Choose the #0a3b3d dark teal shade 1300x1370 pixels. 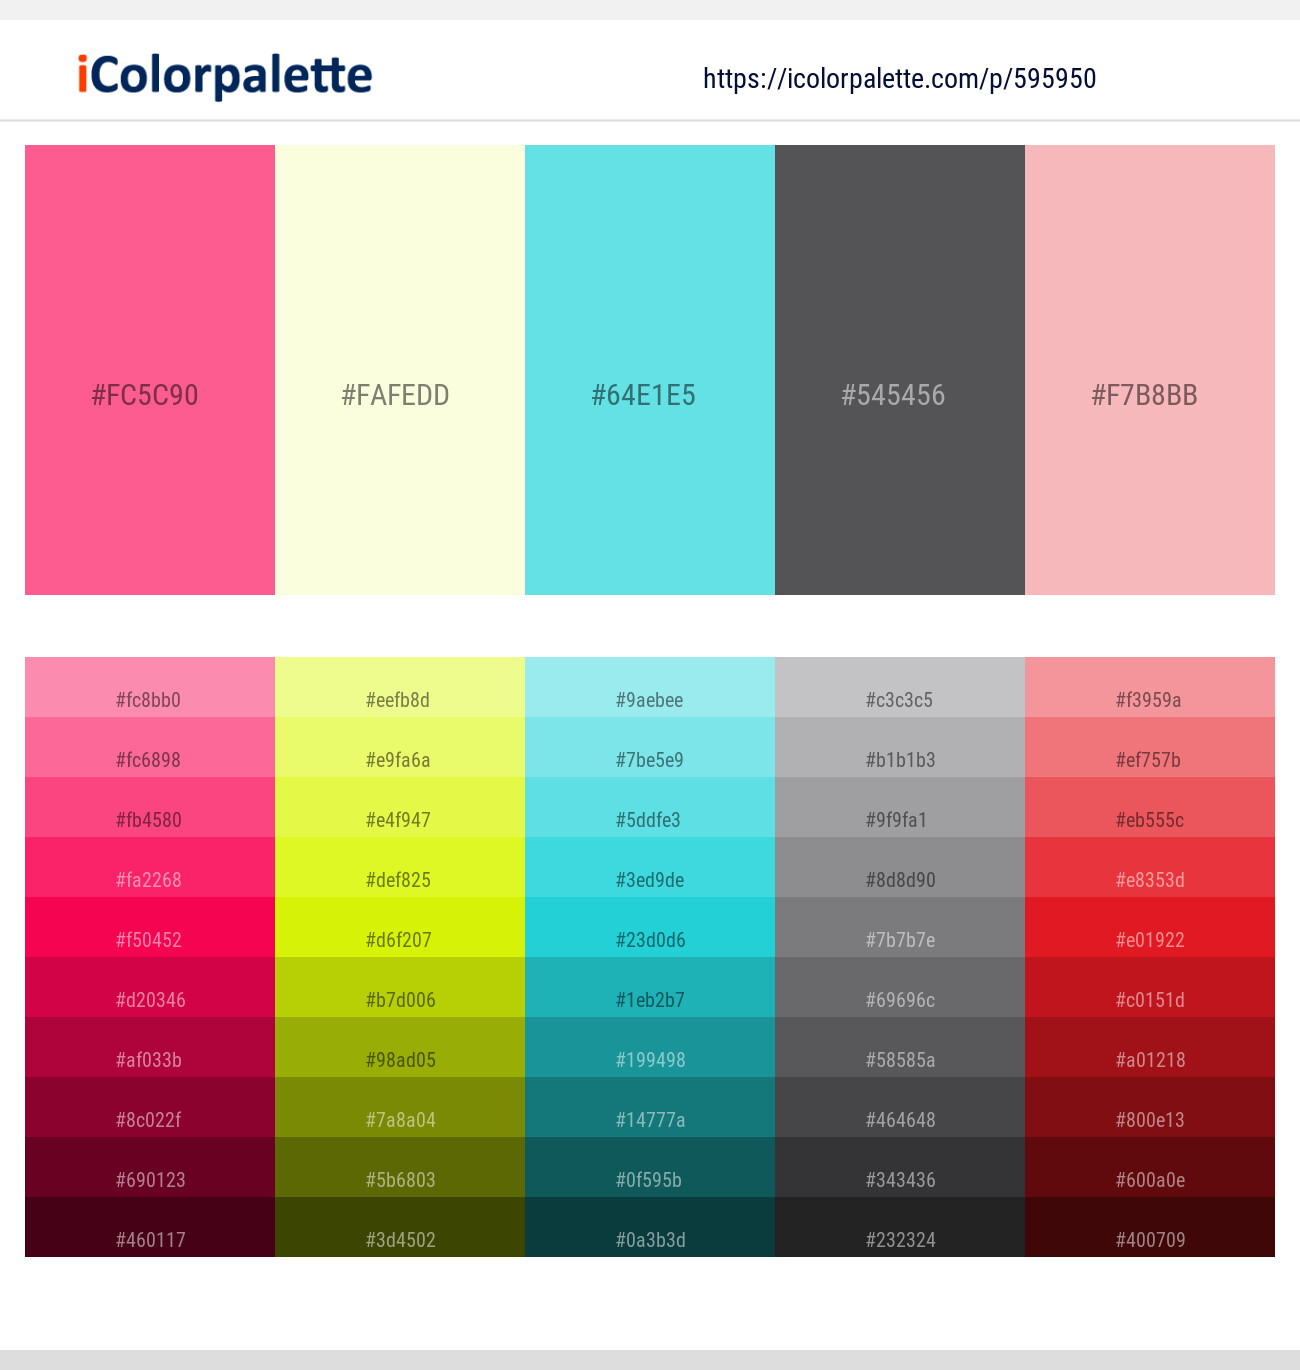click(x=650, y=1227)
